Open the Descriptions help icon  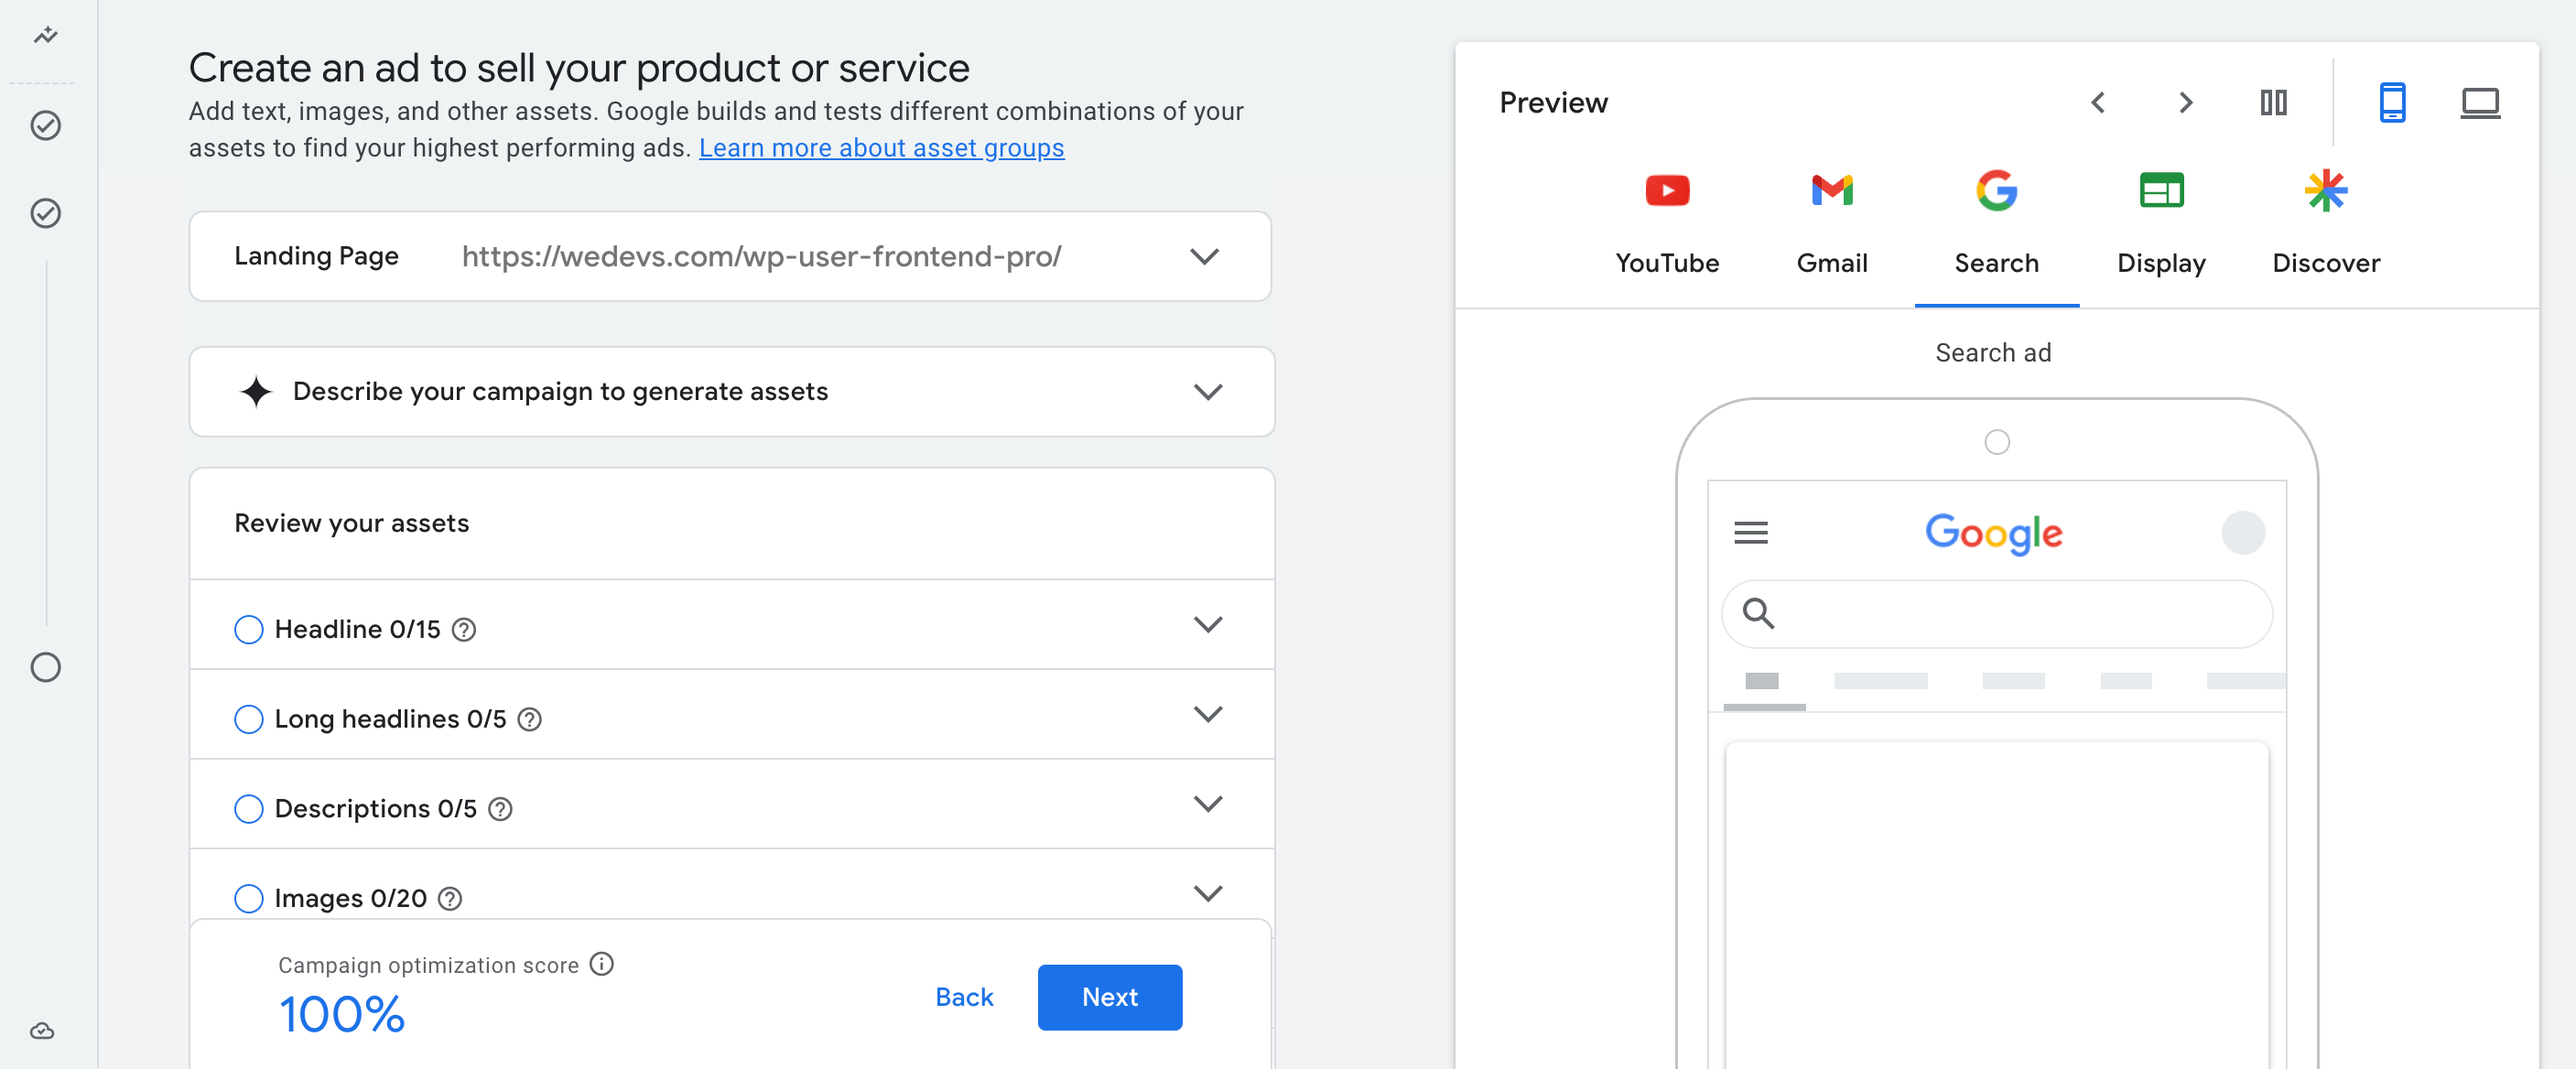(500, 809)
